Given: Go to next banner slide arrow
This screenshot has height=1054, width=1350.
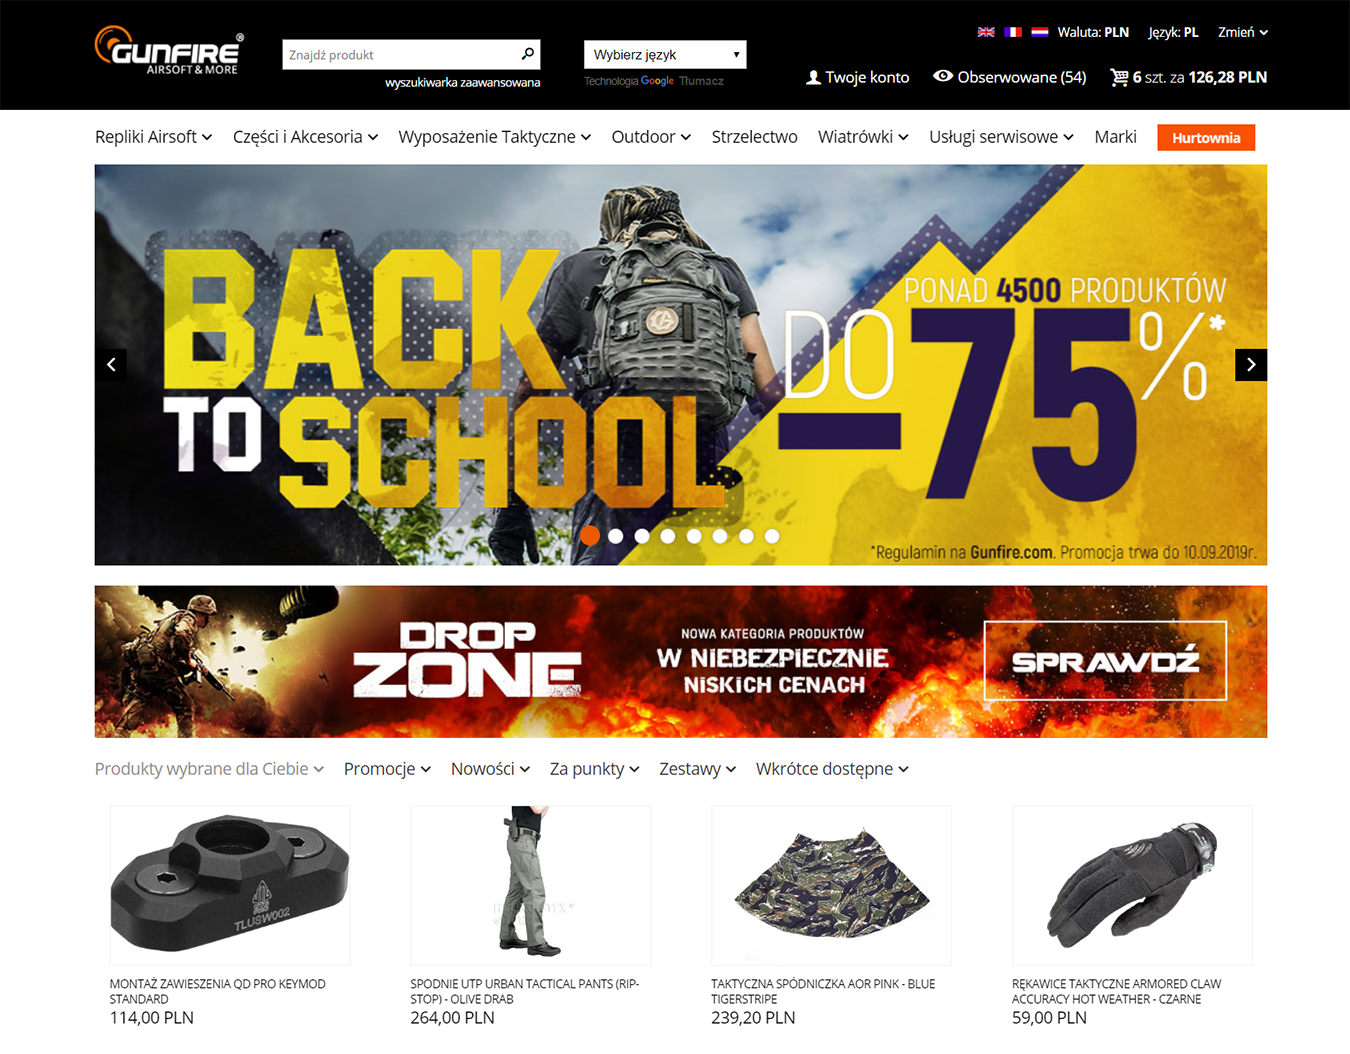Looking at the screenshot, I should (1251, 365).
